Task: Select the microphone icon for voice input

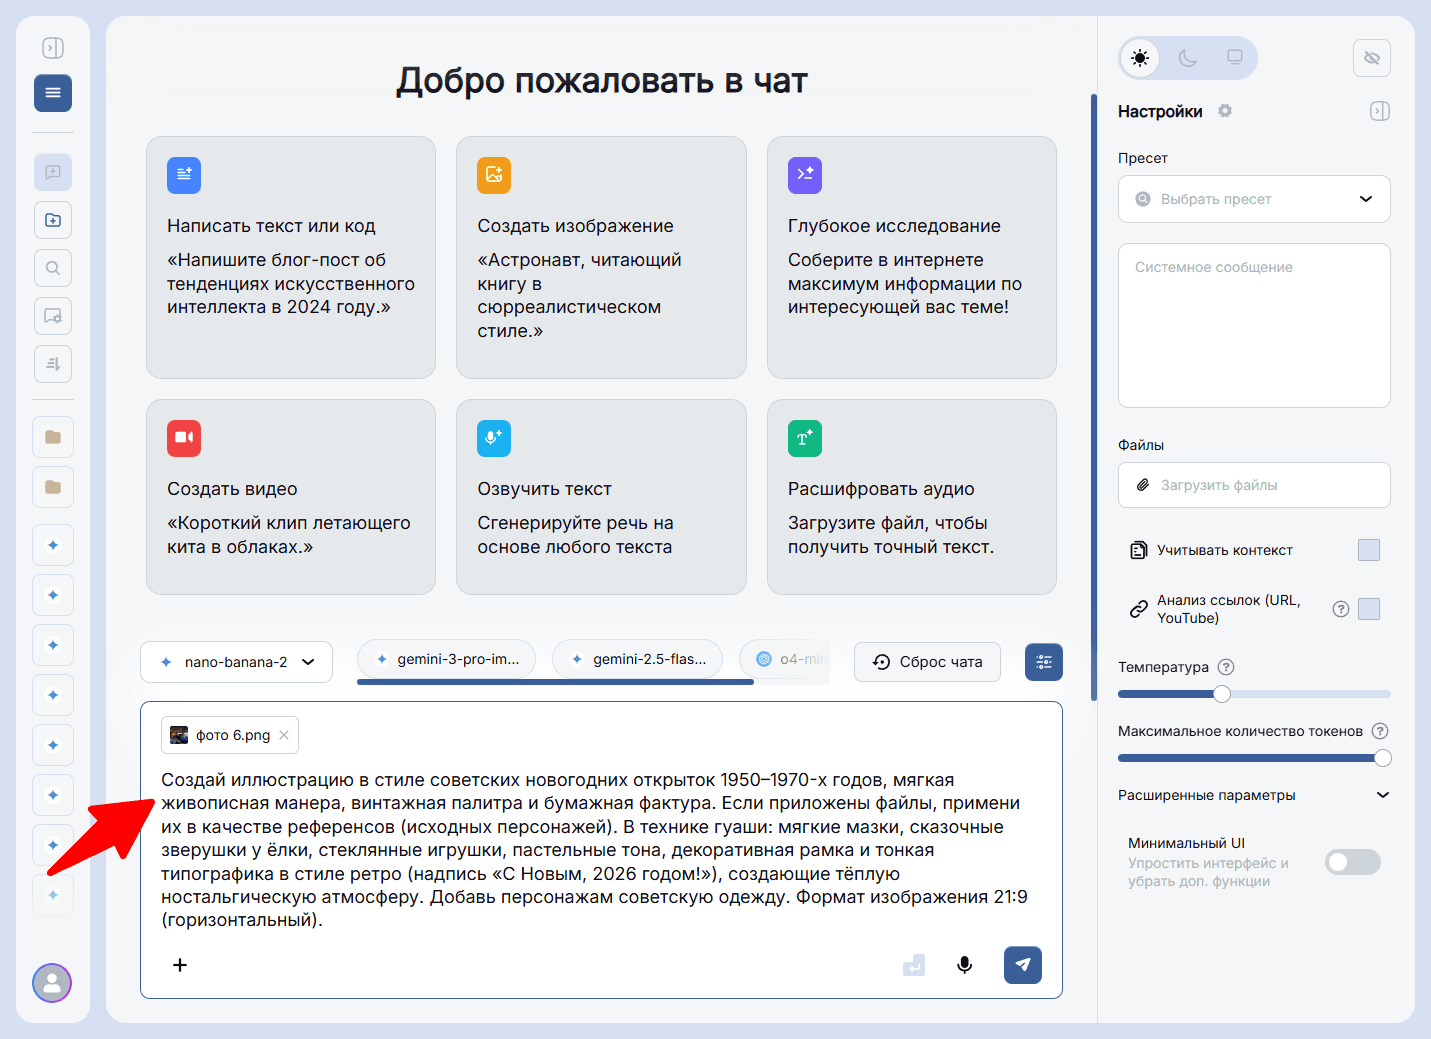Action: (x=963, y=965)
